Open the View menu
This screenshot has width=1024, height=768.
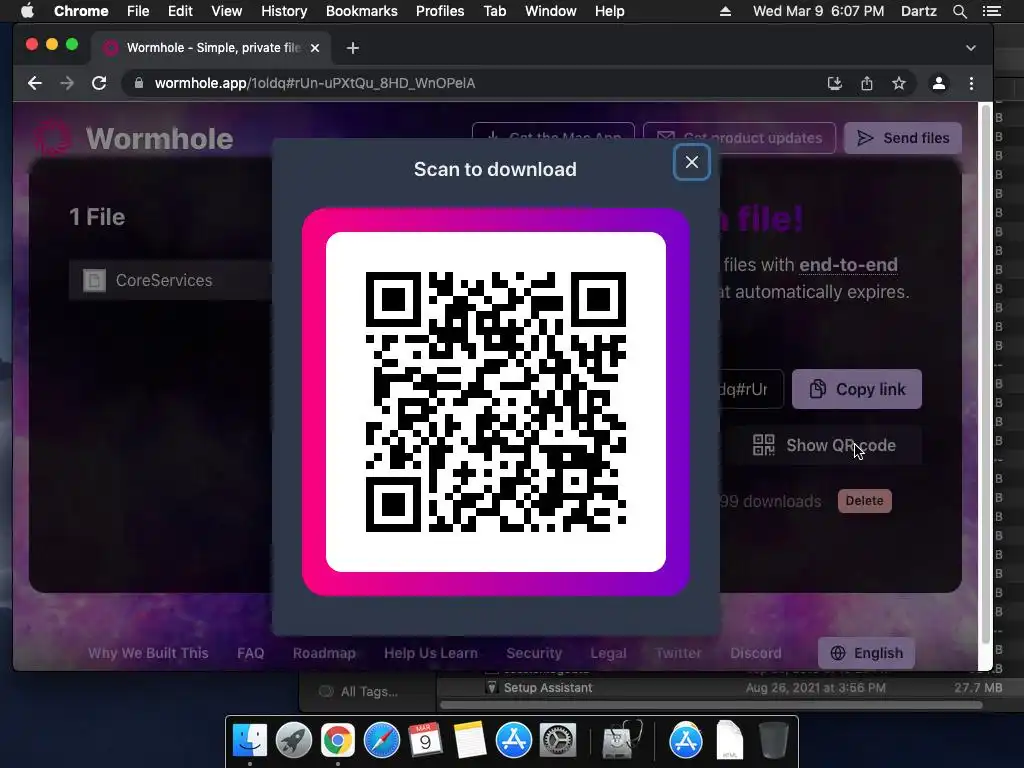tap(227, 11)
